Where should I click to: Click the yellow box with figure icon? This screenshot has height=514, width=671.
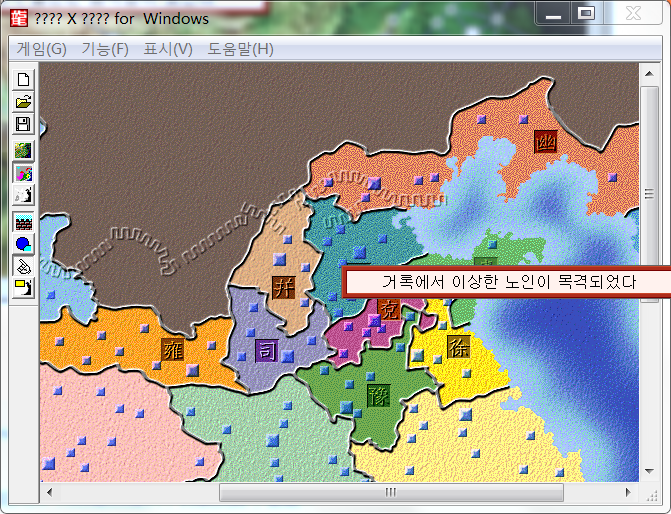(x=23, y=288)
